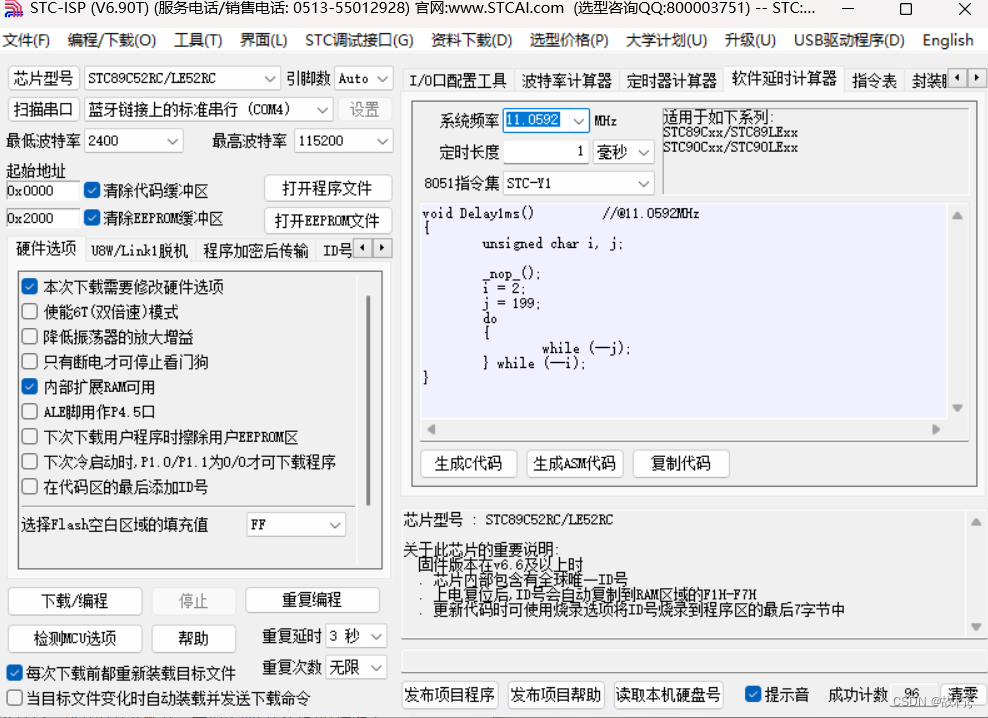Click code area scroll left arrow

tap(432, 429)
